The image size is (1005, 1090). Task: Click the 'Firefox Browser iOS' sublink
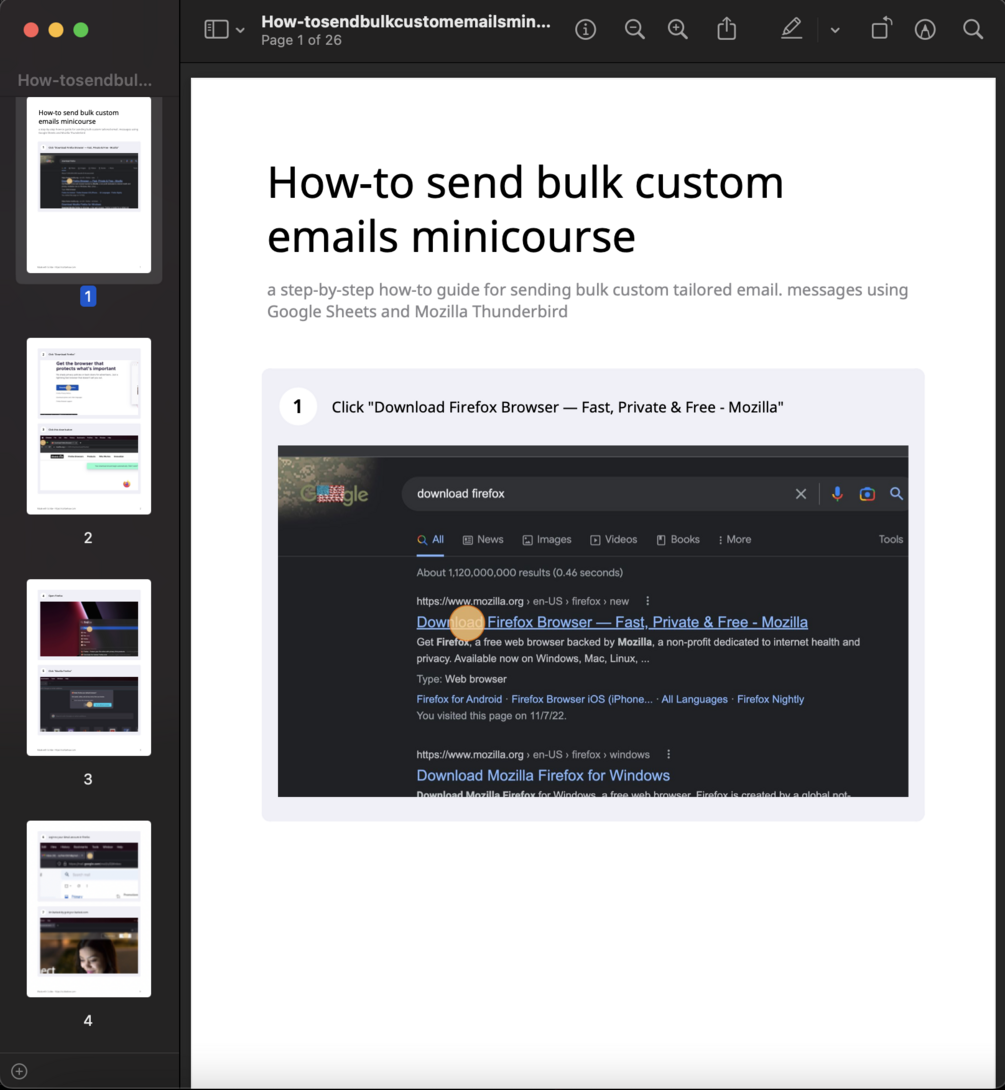[x=582, y=699]
